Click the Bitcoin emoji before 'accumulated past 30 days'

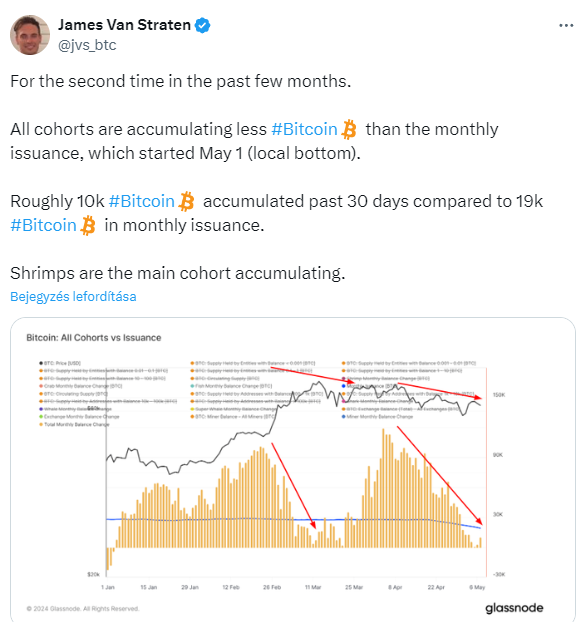pos(186,202)
